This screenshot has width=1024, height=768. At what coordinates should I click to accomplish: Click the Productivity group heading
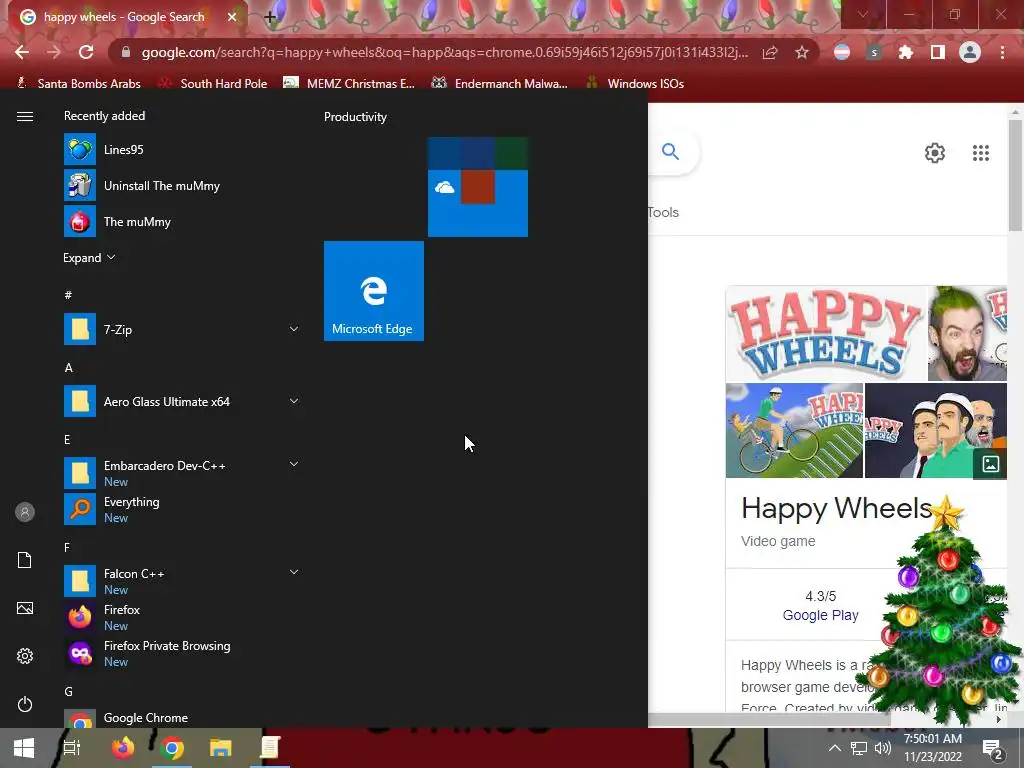(x=355, y=117)
